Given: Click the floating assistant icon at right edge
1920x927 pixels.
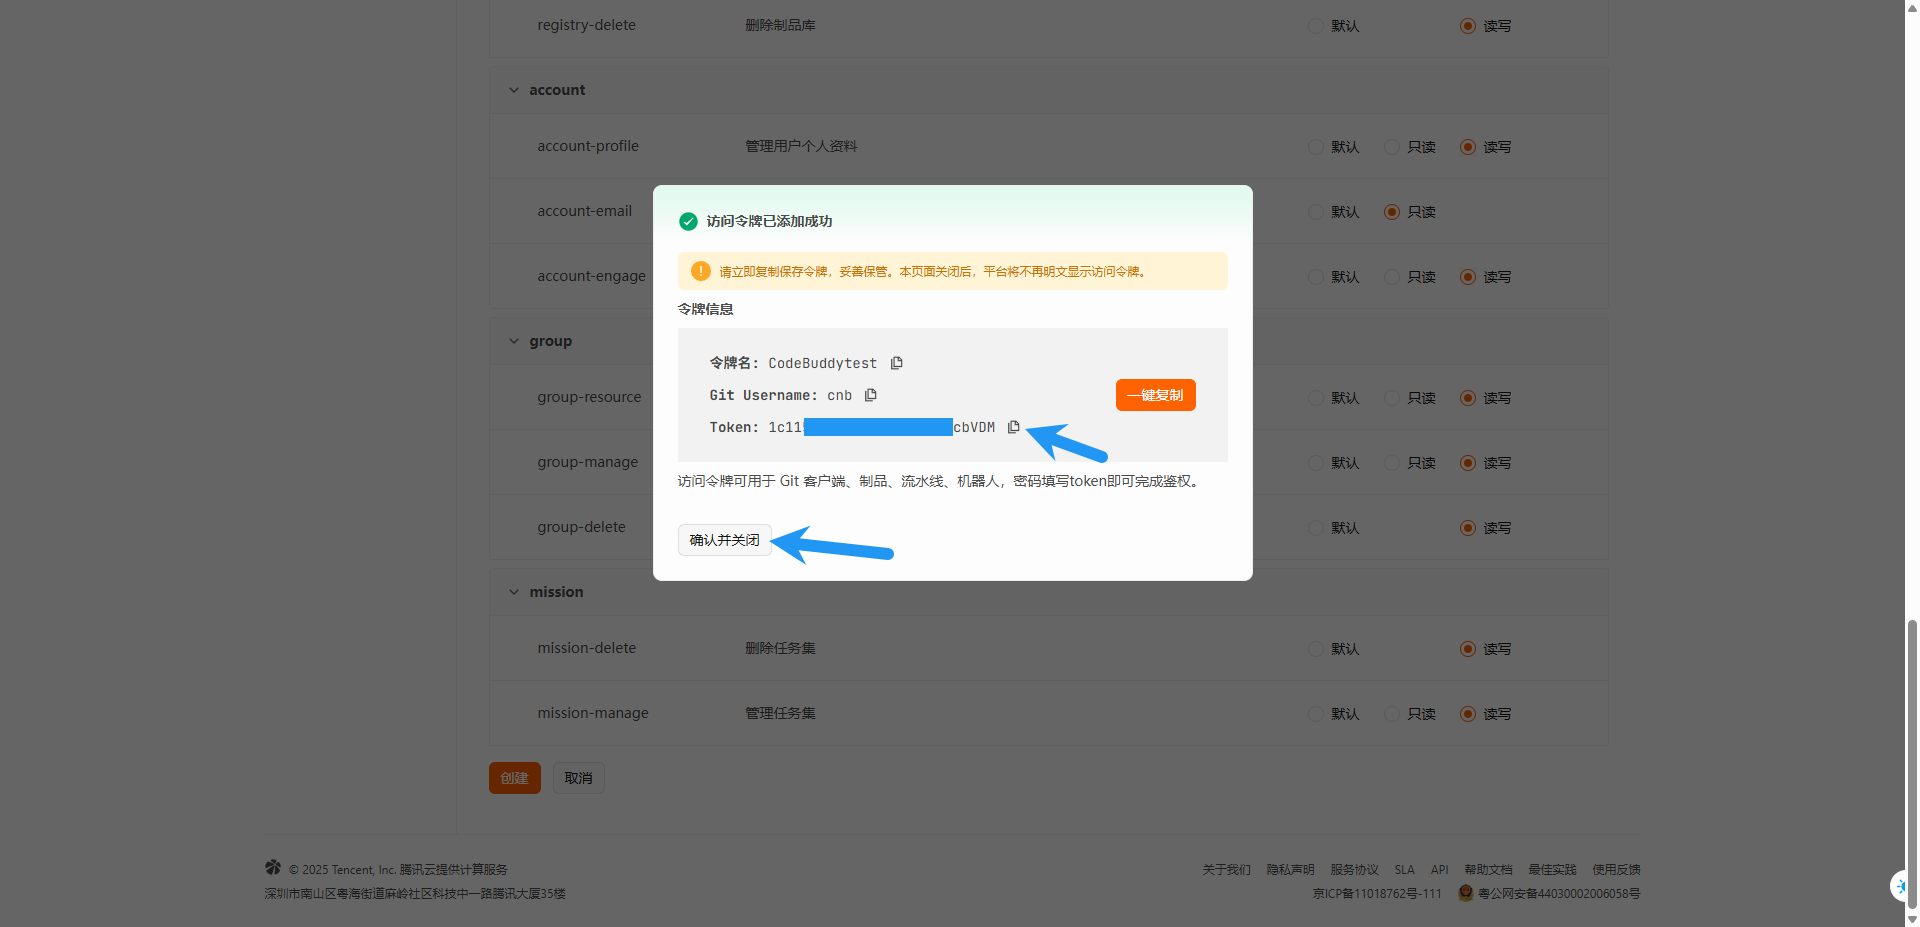Looking at the screenshot, I should pos(1900,886).
